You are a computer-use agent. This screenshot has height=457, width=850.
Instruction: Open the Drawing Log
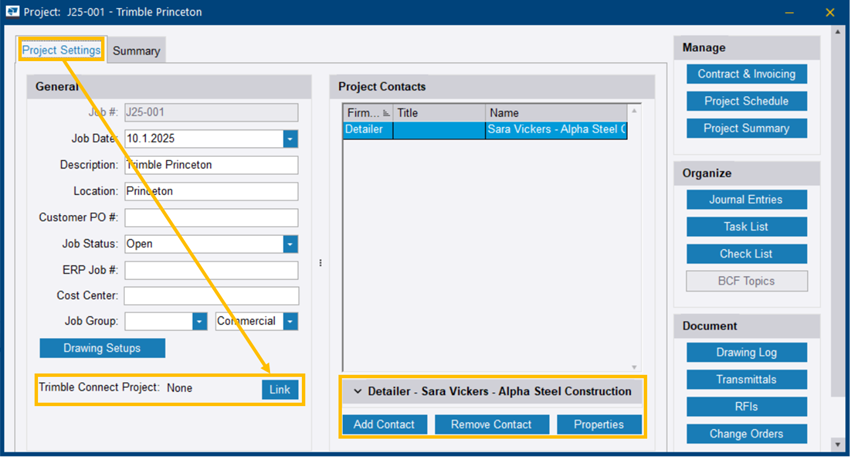pyautogui.click(x=746, y=352)
